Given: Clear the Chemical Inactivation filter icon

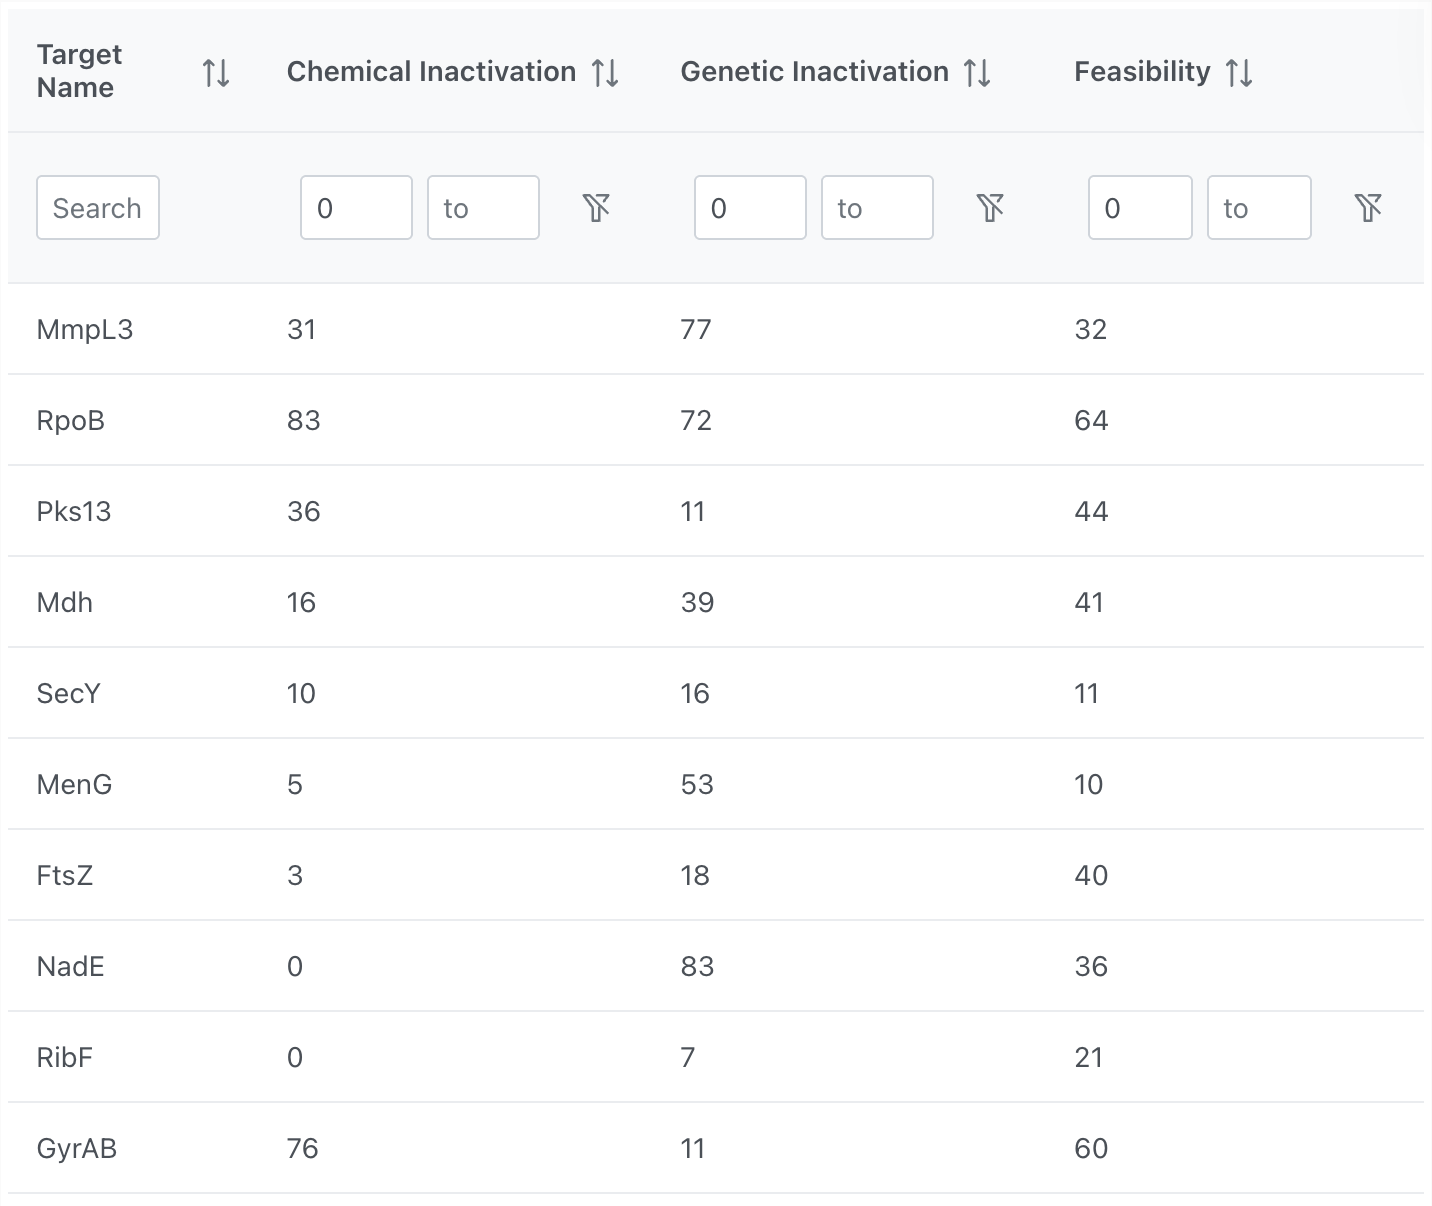Looking at the screenshot, I should click(x=596, y=208).
